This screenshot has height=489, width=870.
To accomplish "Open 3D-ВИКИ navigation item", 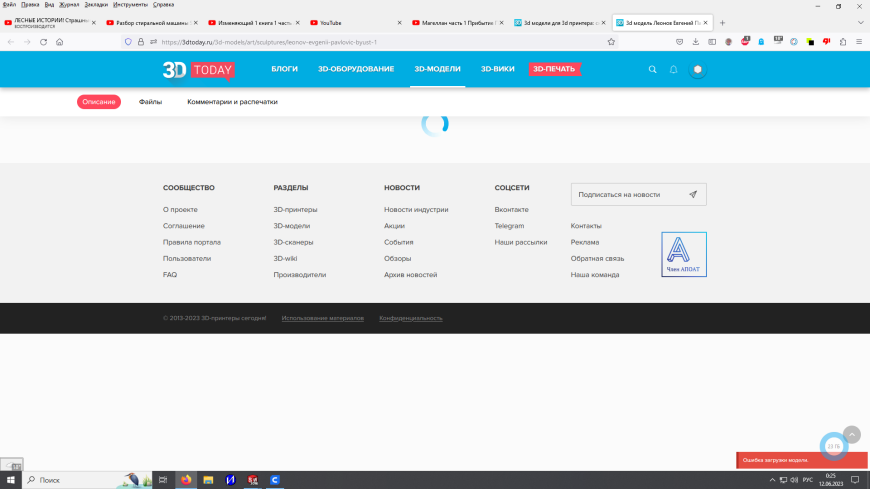I will tap(498, 69).
